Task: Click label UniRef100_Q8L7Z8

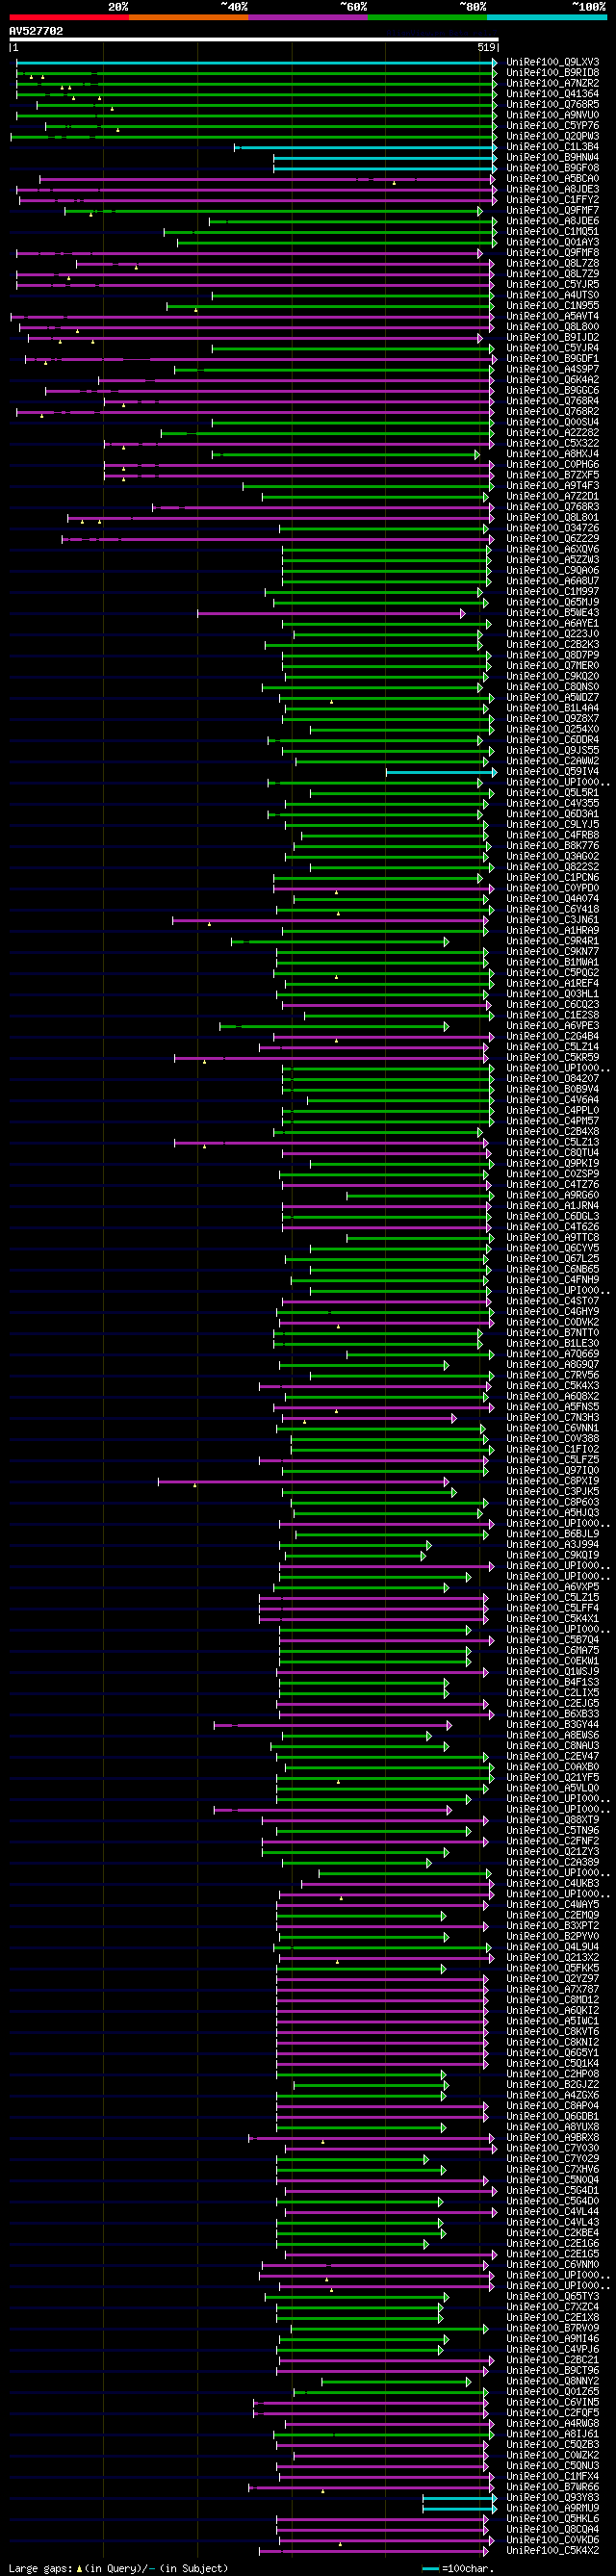Action: (x=553, y=263)
